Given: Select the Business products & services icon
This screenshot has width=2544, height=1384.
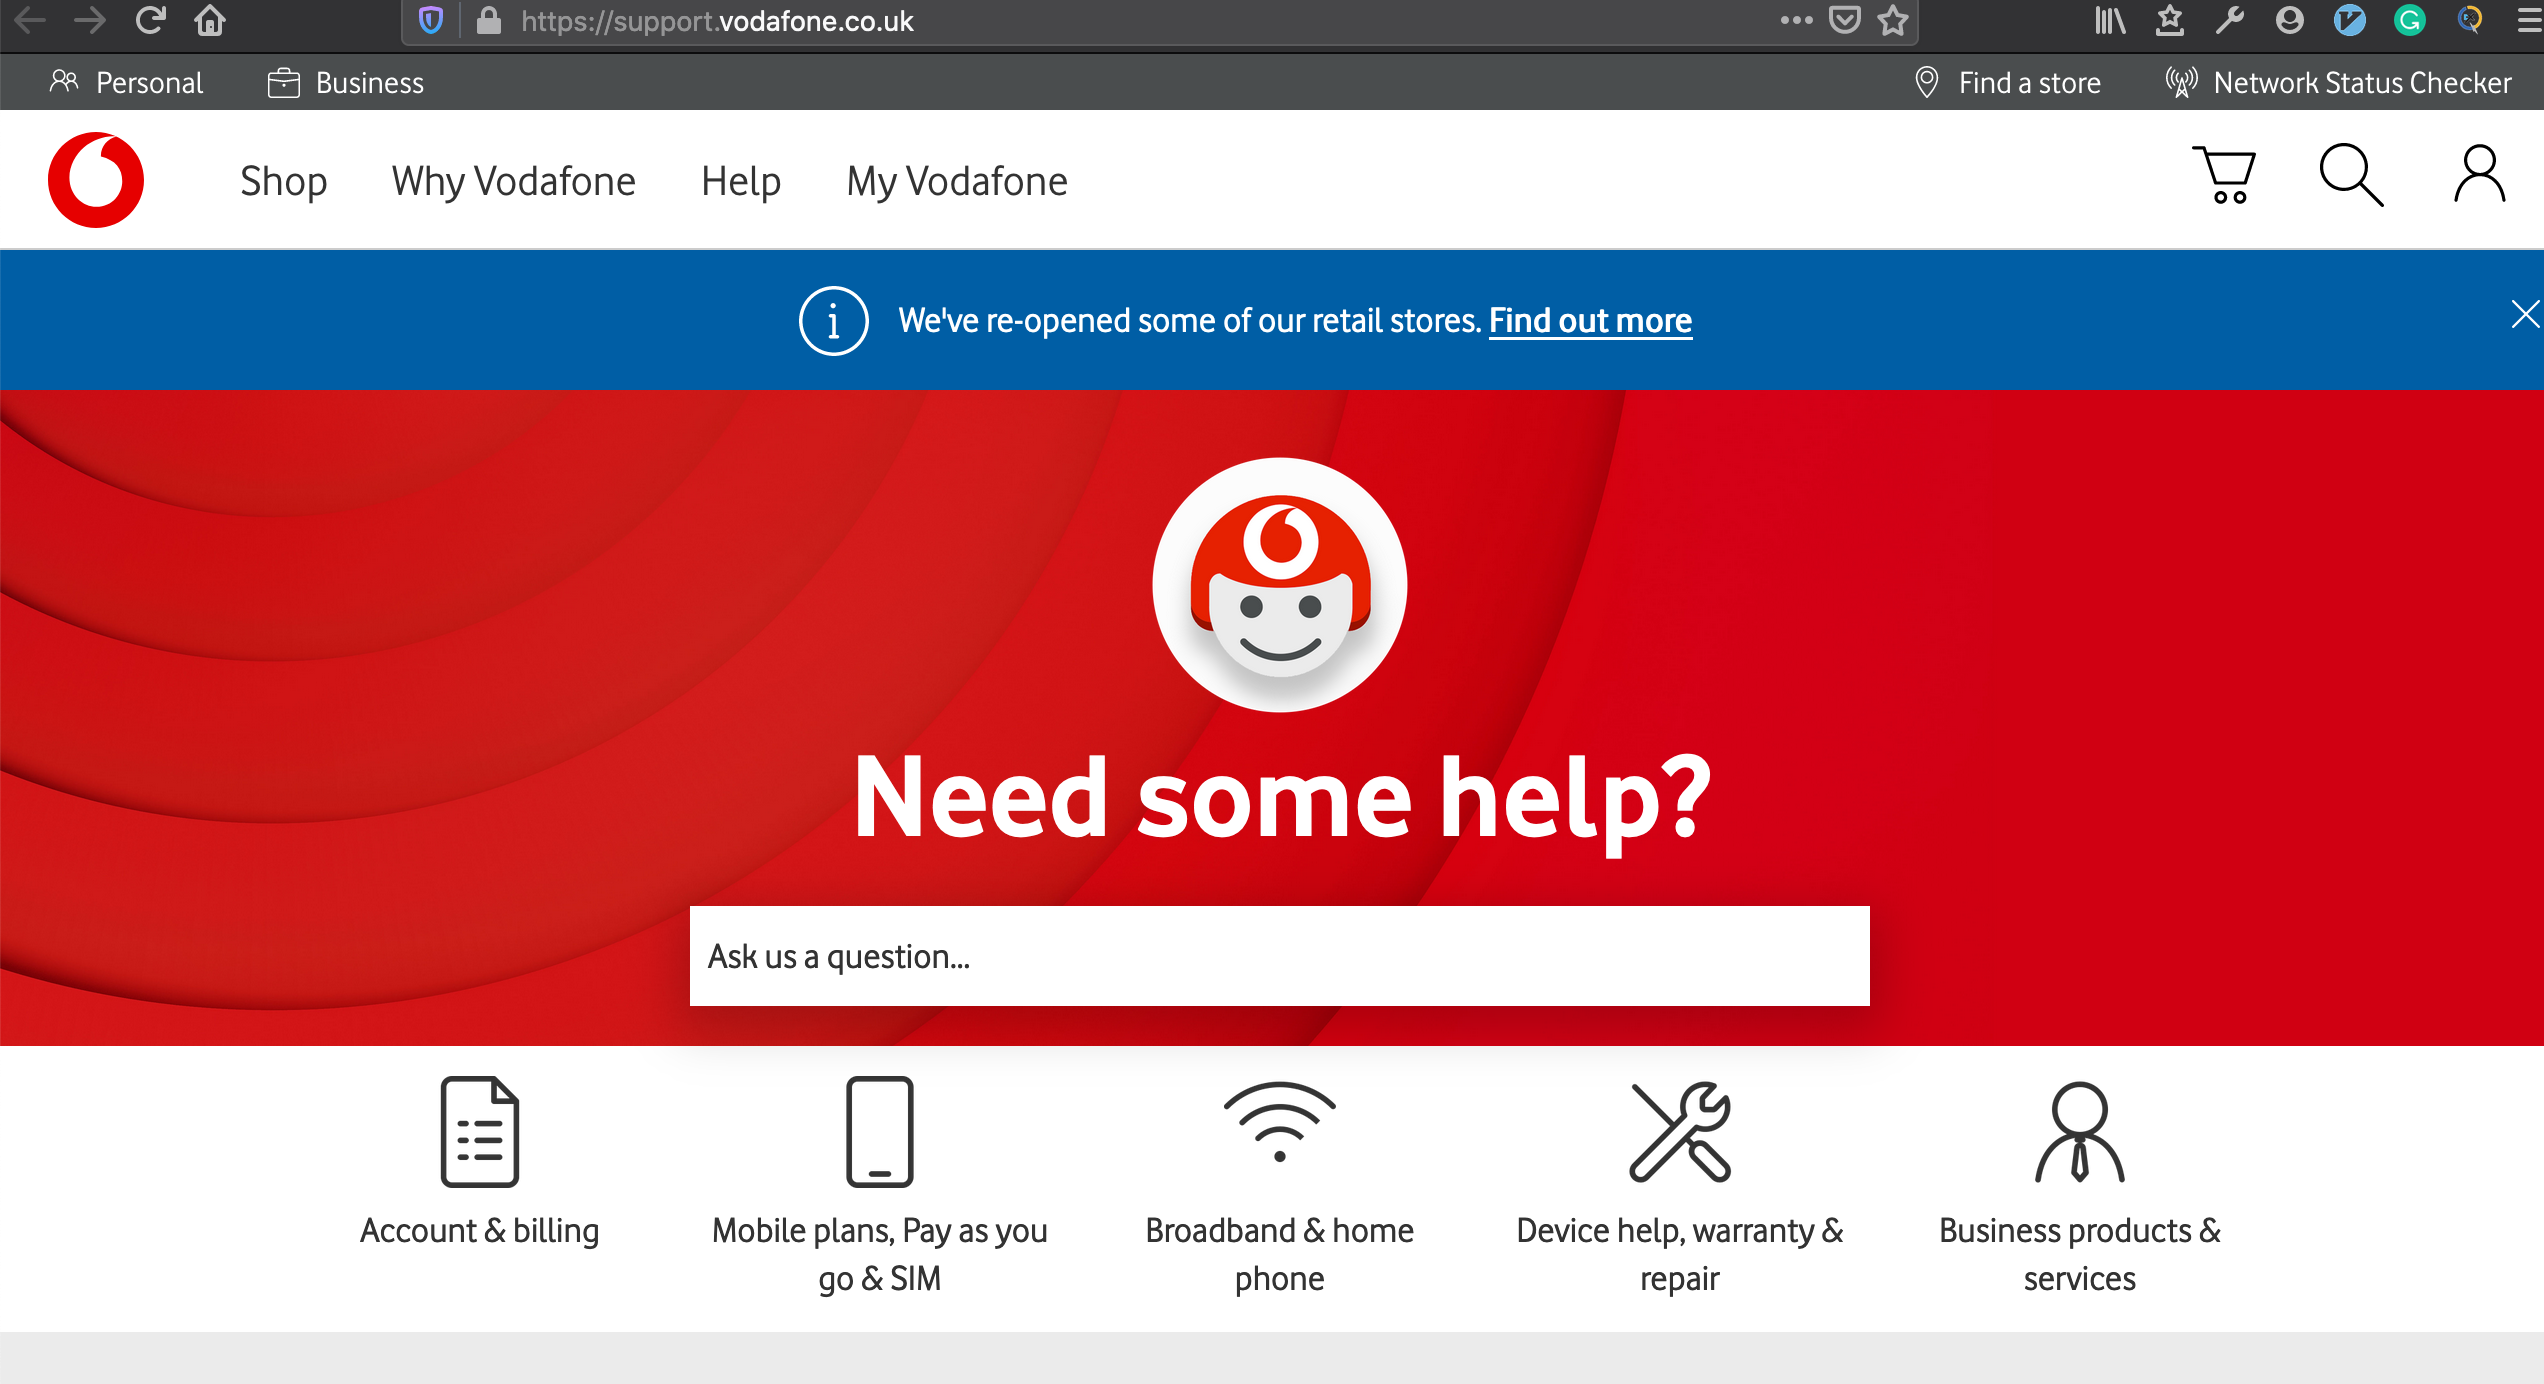Looking at the screenshot, I should click(2079, 1131).
